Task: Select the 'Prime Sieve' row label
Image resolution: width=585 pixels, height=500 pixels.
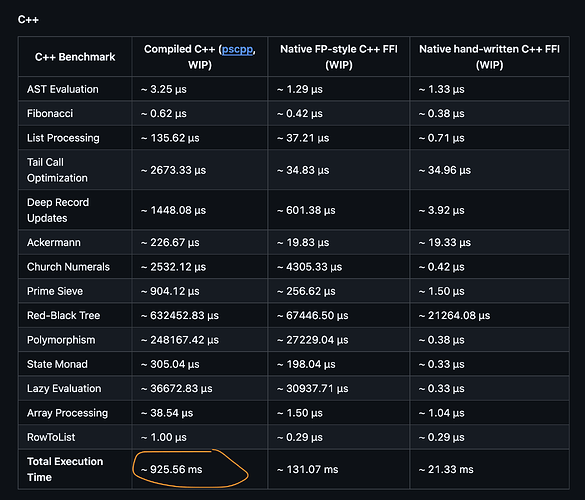Action: tap(55, 291)
